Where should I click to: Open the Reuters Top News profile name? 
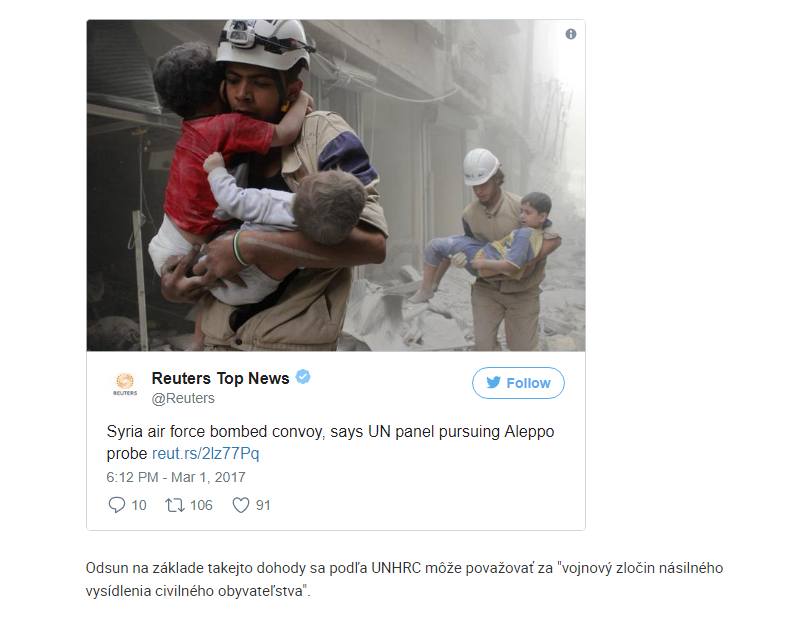pos(220,378)
